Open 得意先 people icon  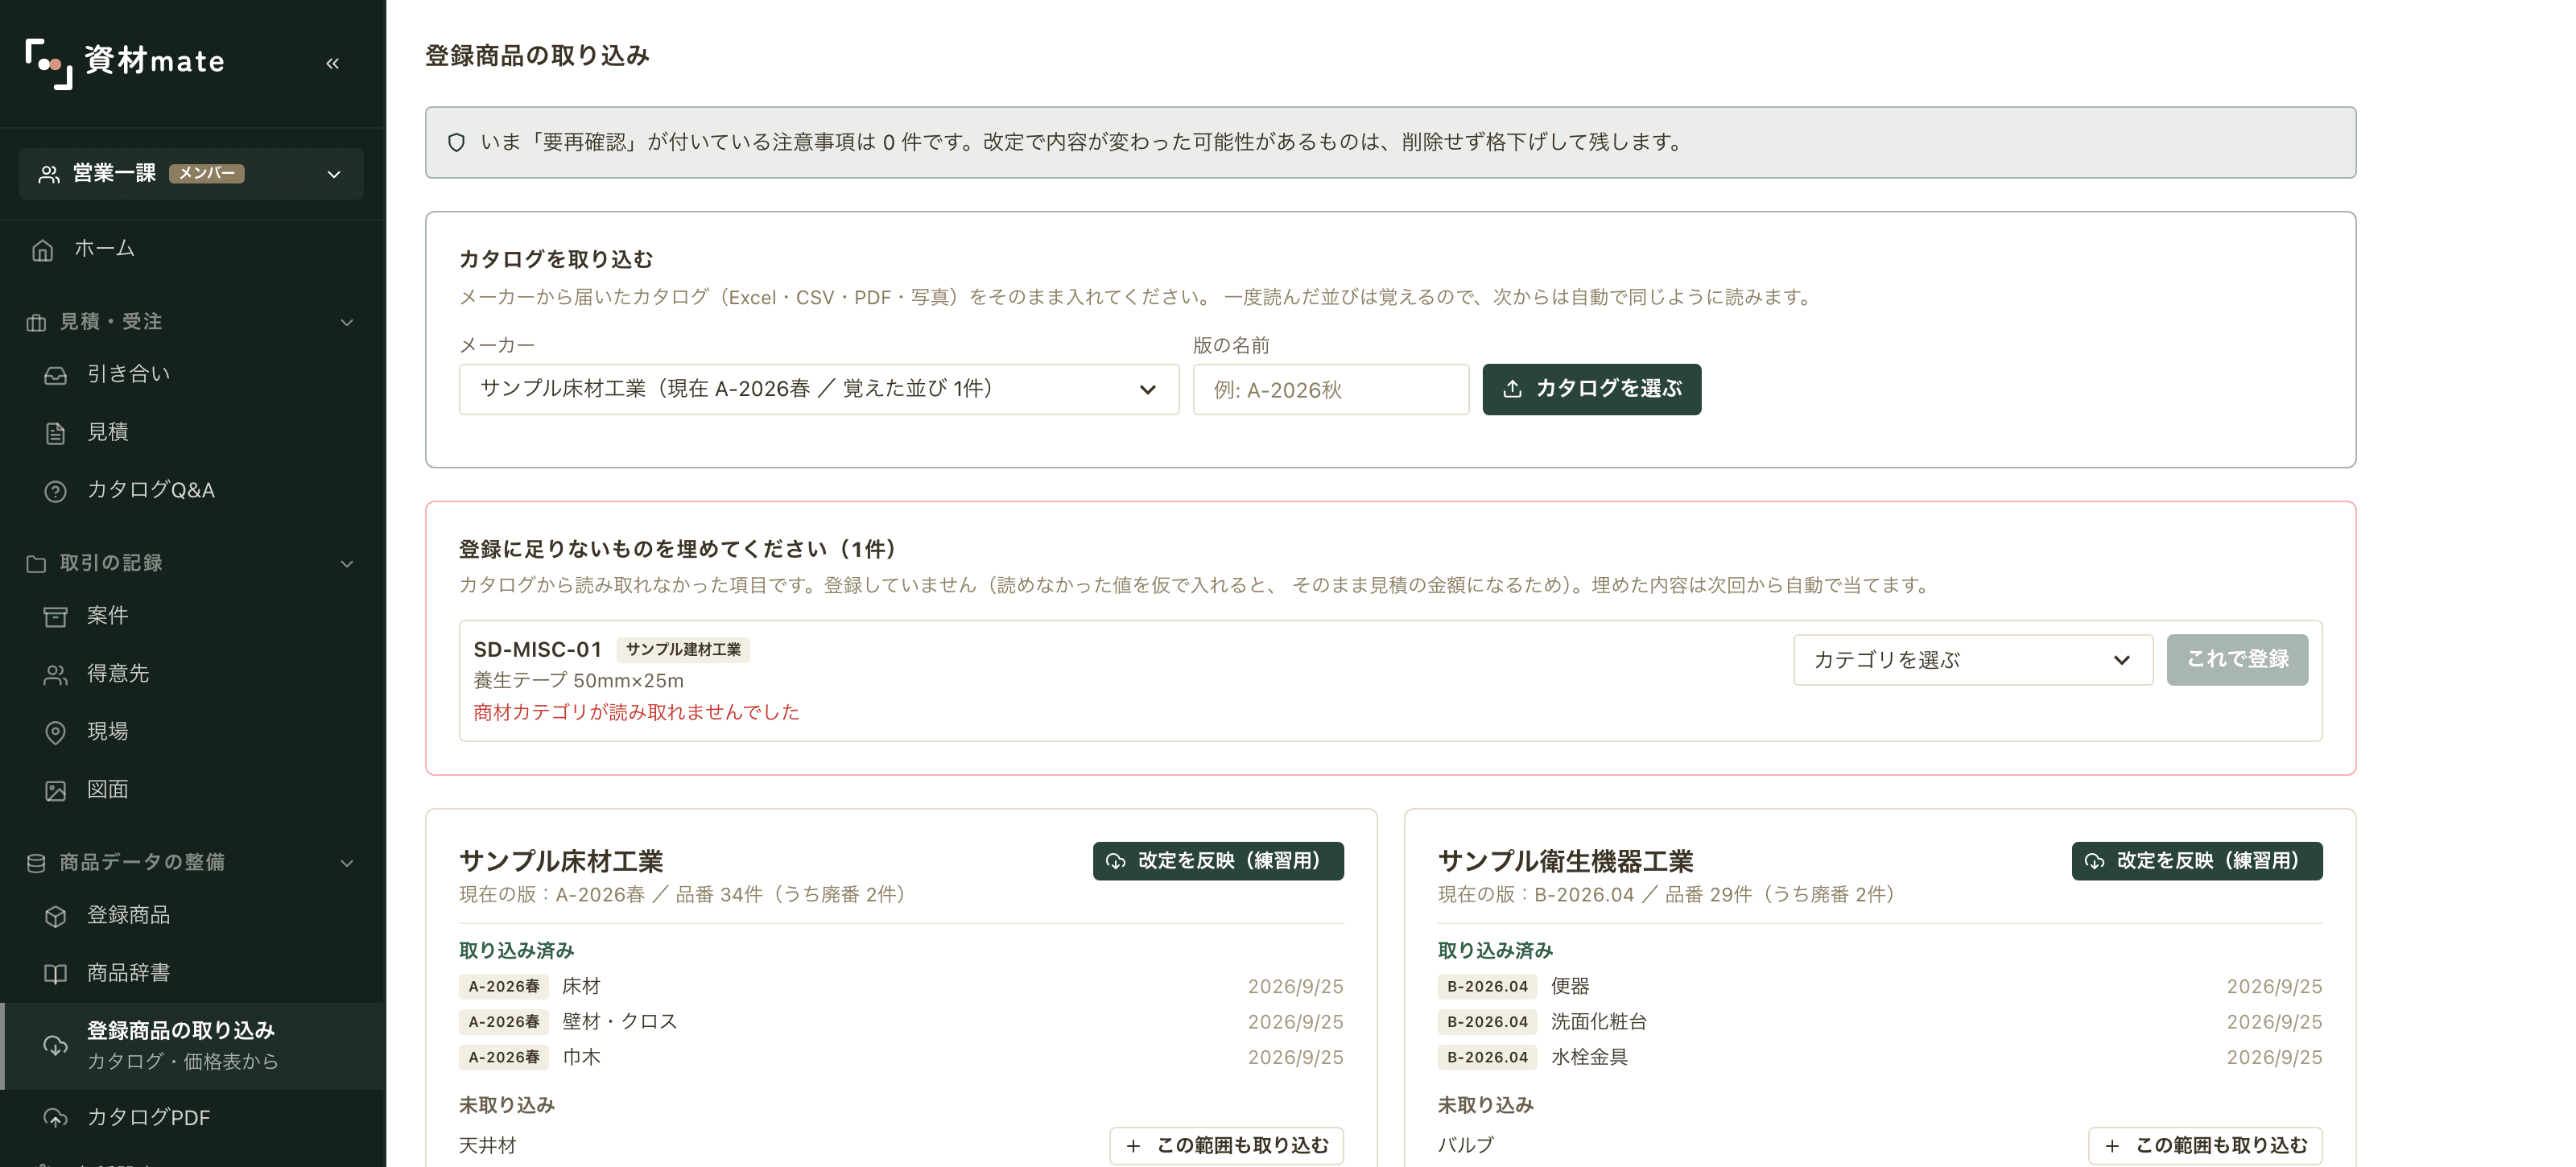(56, 675)
